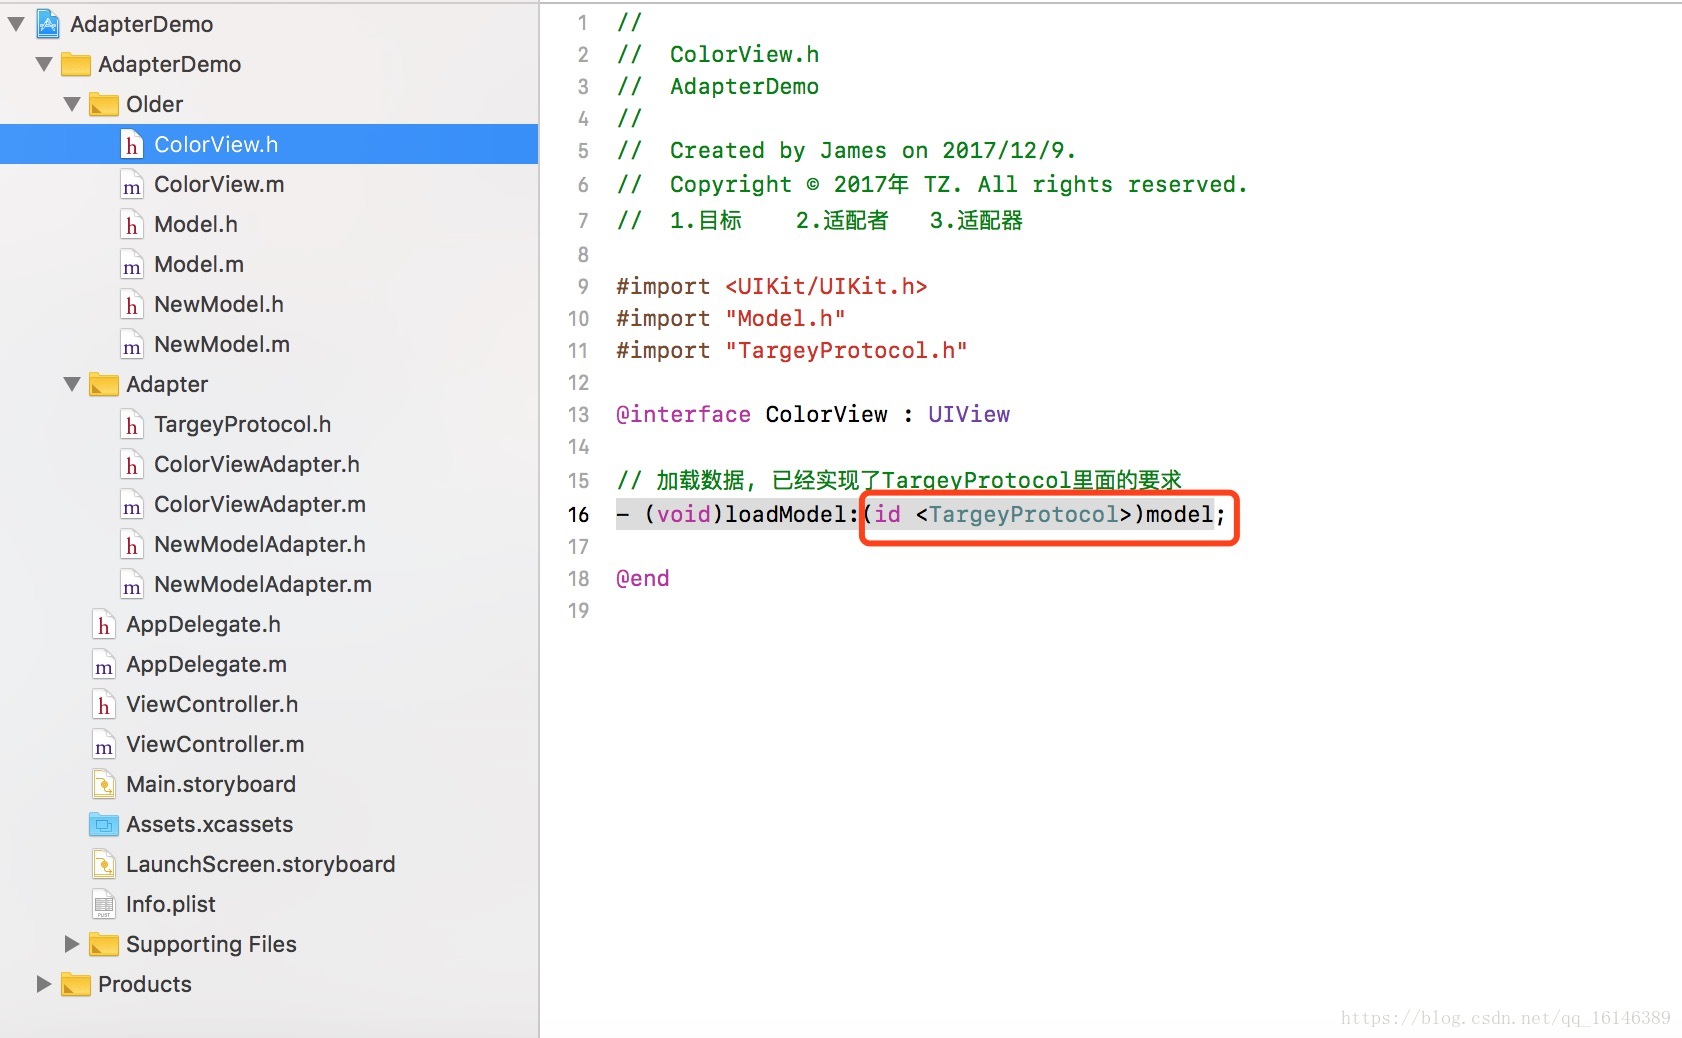Click the @interface keyword
Image resolution: width=1682 pixels, height=1038 pixels.
[683, 415]
